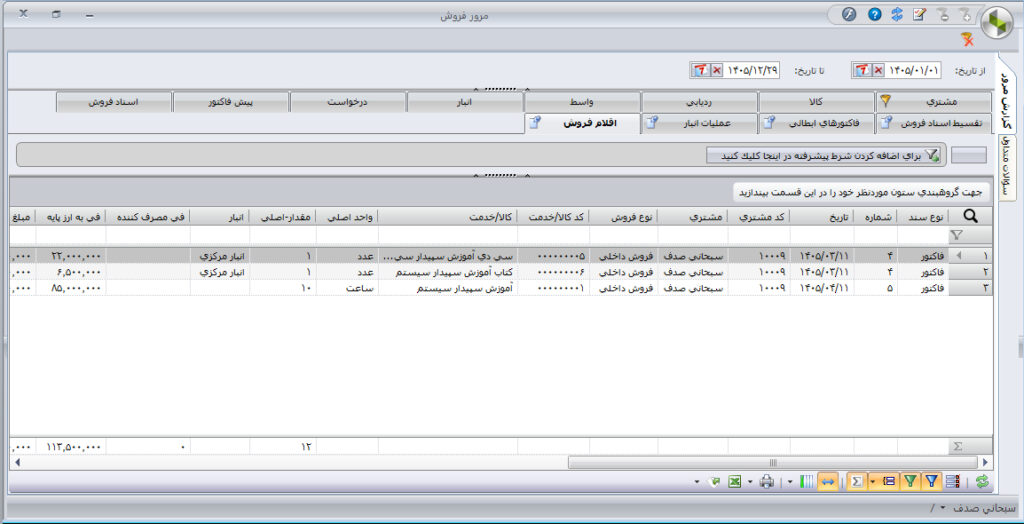Collapse the filter panel using the dotted handle above the grid
The height and width of the screenshot is (524, 1024).
coord(502,175)
